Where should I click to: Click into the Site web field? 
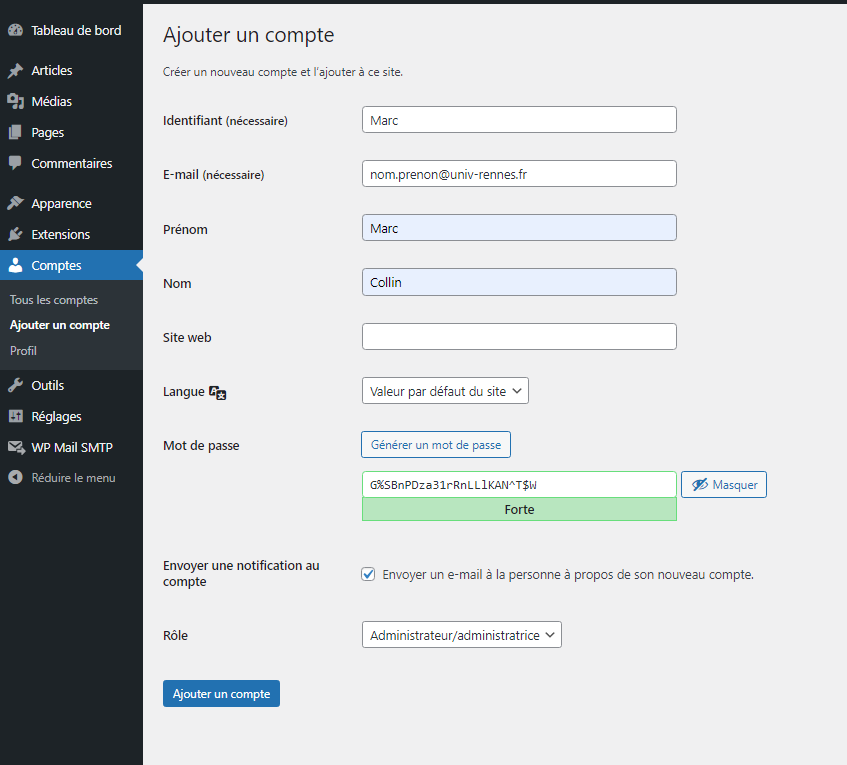(x=519, y=337)
